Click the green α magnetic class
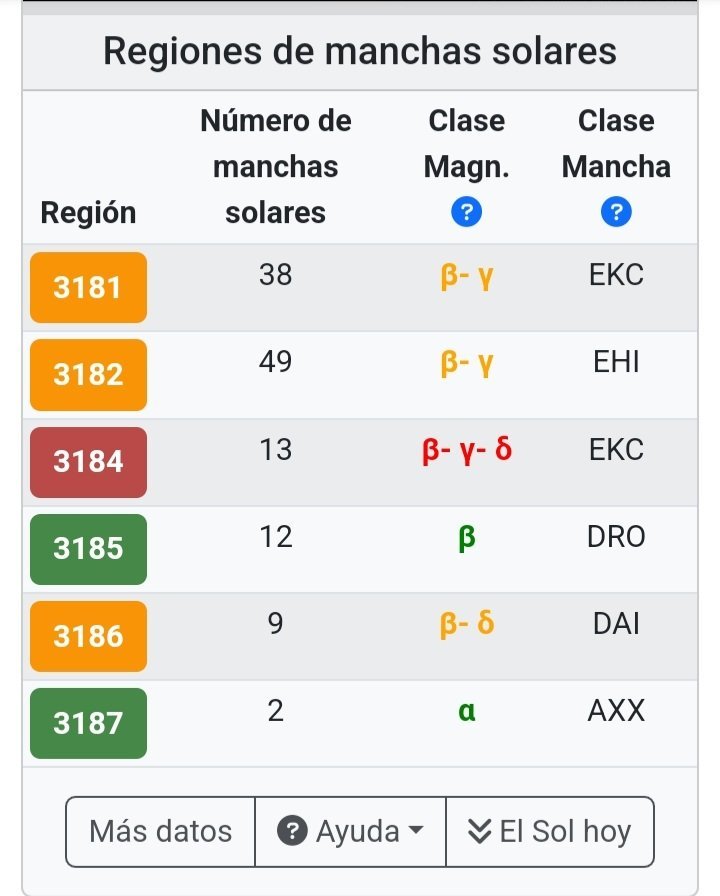The image size is (720, 896). pyautogui.click(x=467, y=711)
